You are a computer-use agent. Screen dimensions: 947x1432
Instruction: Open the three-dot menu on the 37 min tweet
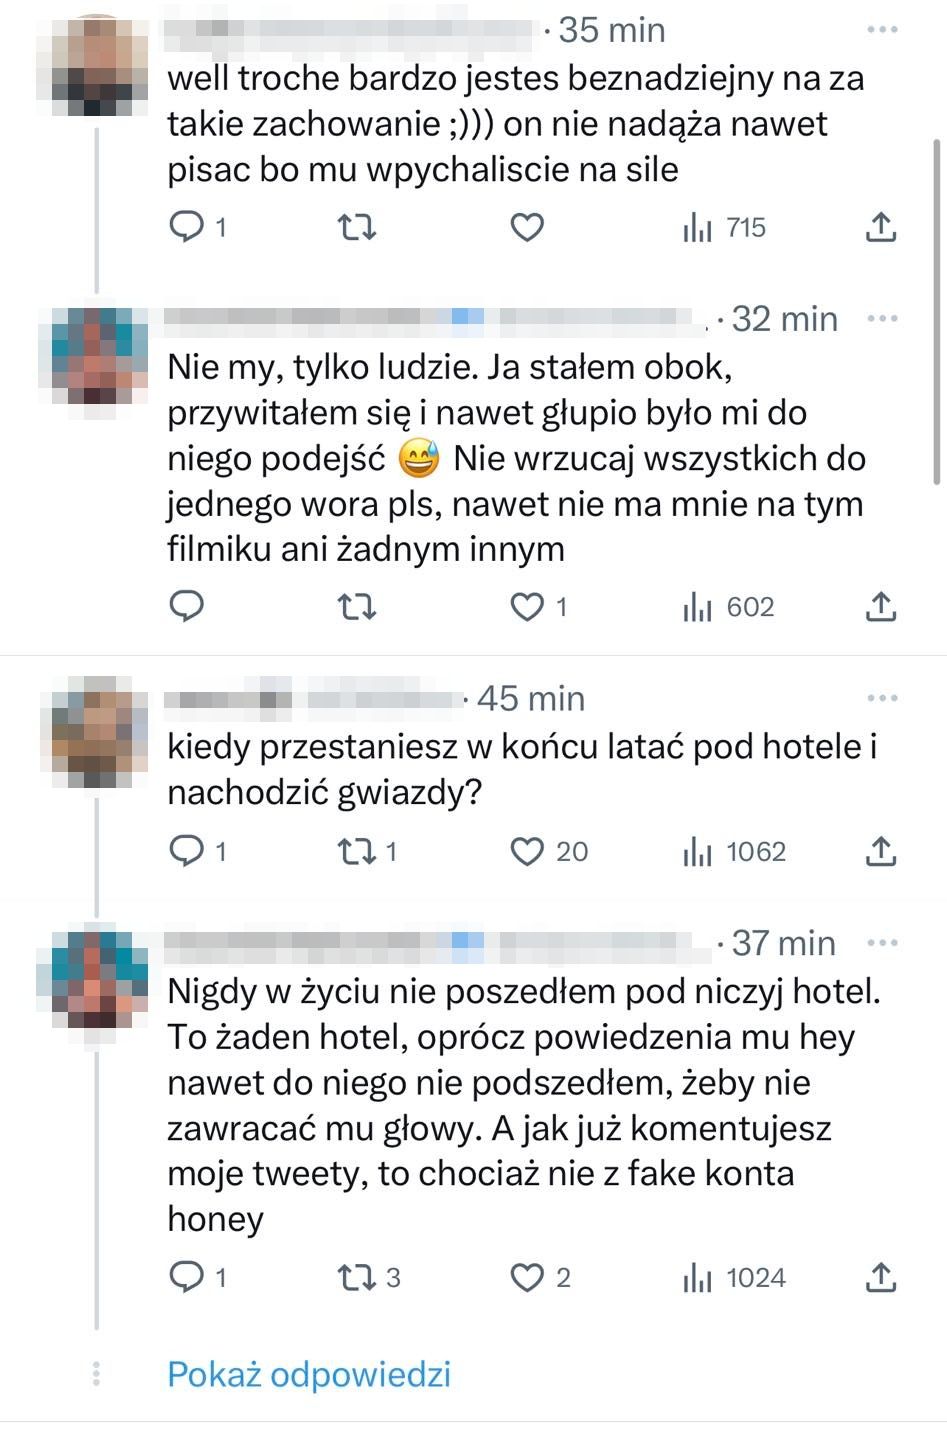[881, 942]
